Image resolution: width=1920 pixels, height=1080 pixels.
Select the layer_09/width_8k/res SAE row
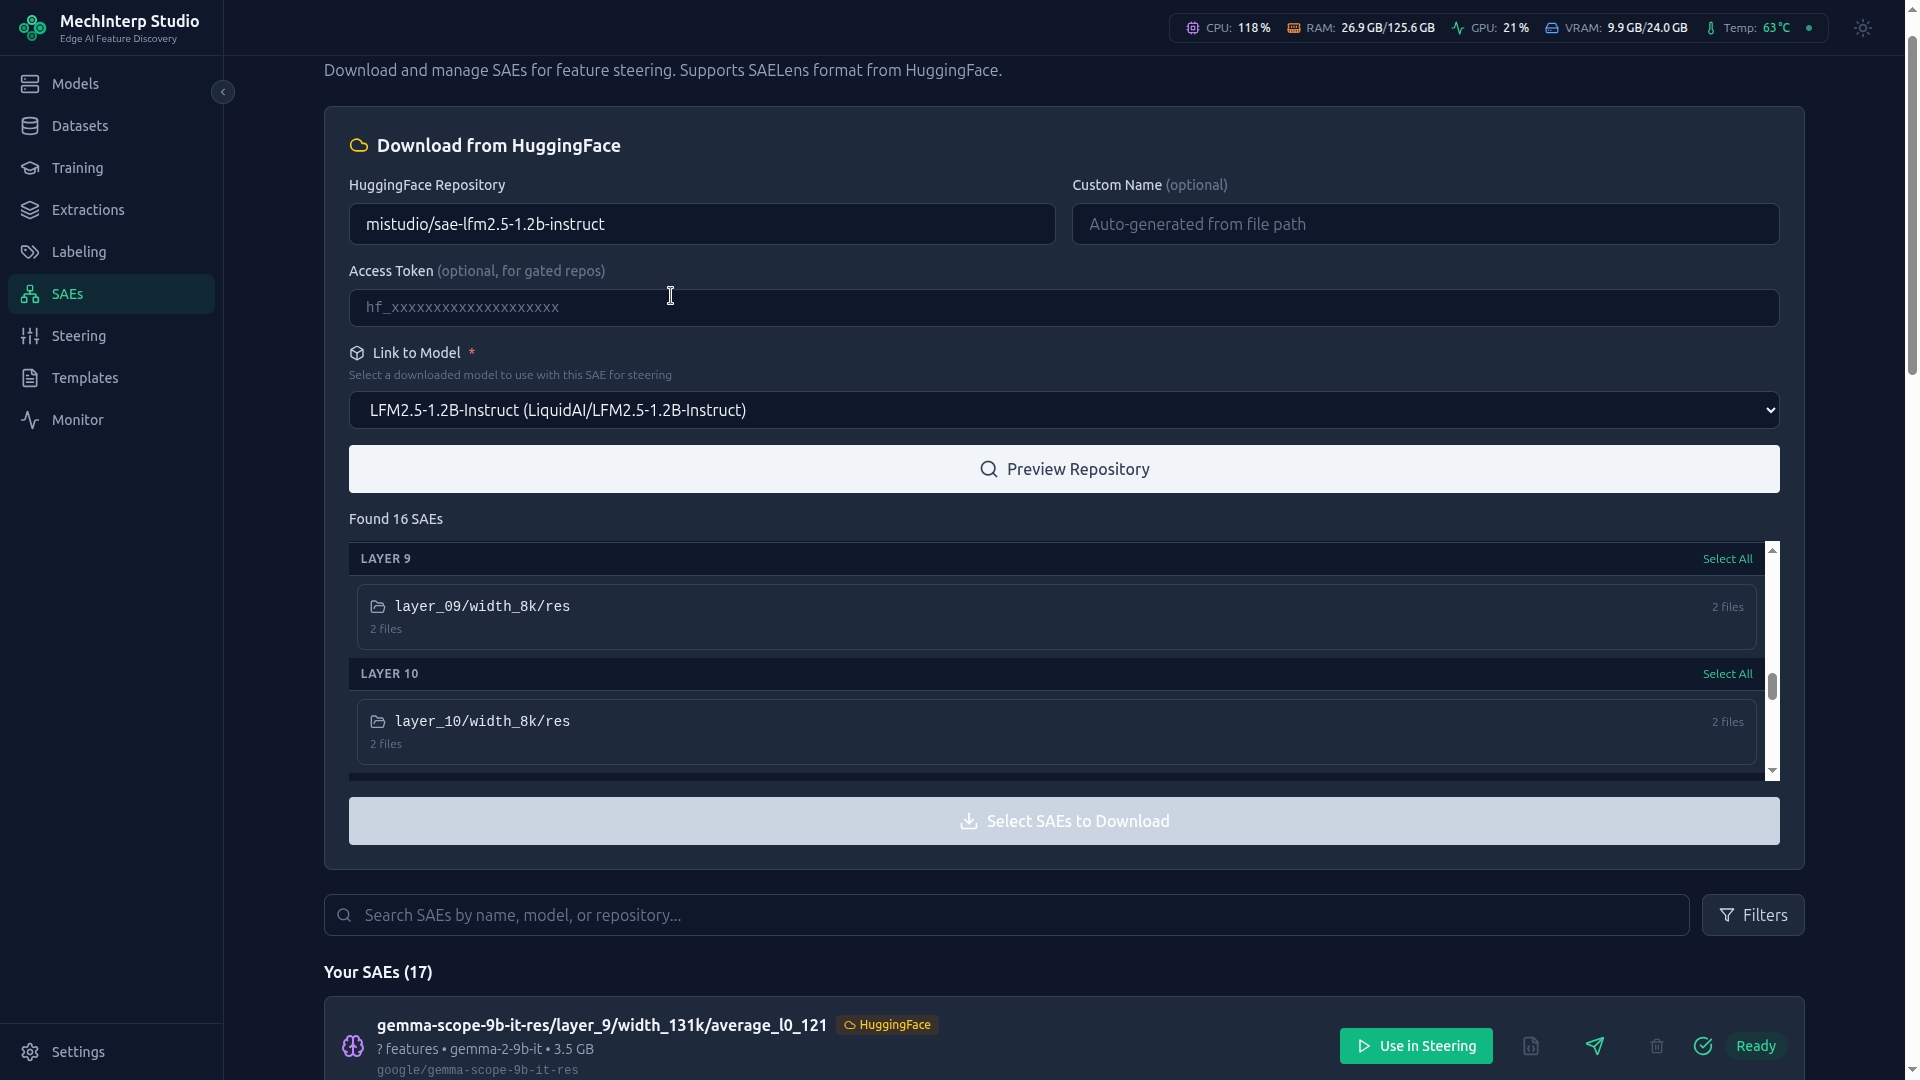[1056, 617]
